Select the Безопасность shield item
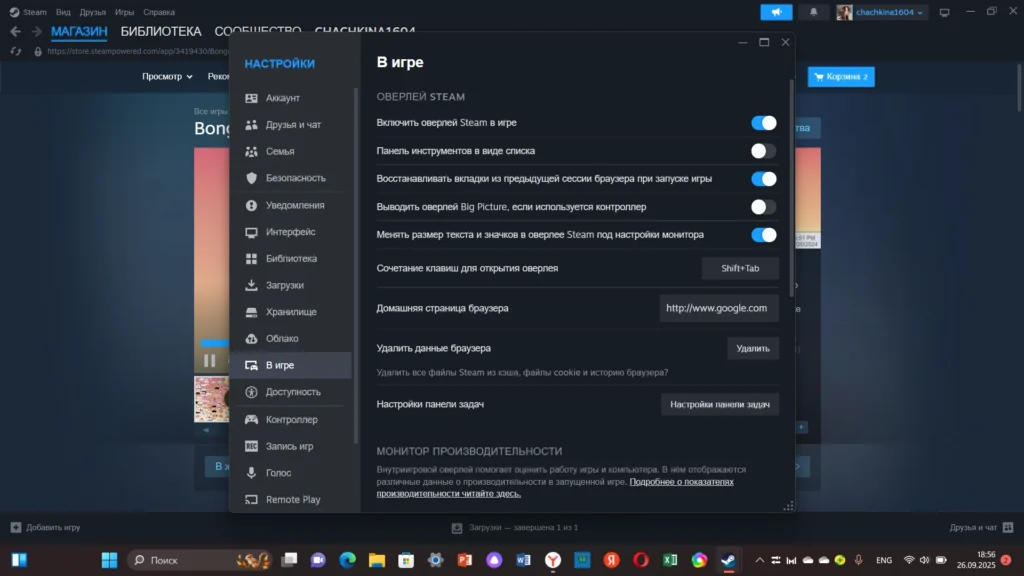 294,178
